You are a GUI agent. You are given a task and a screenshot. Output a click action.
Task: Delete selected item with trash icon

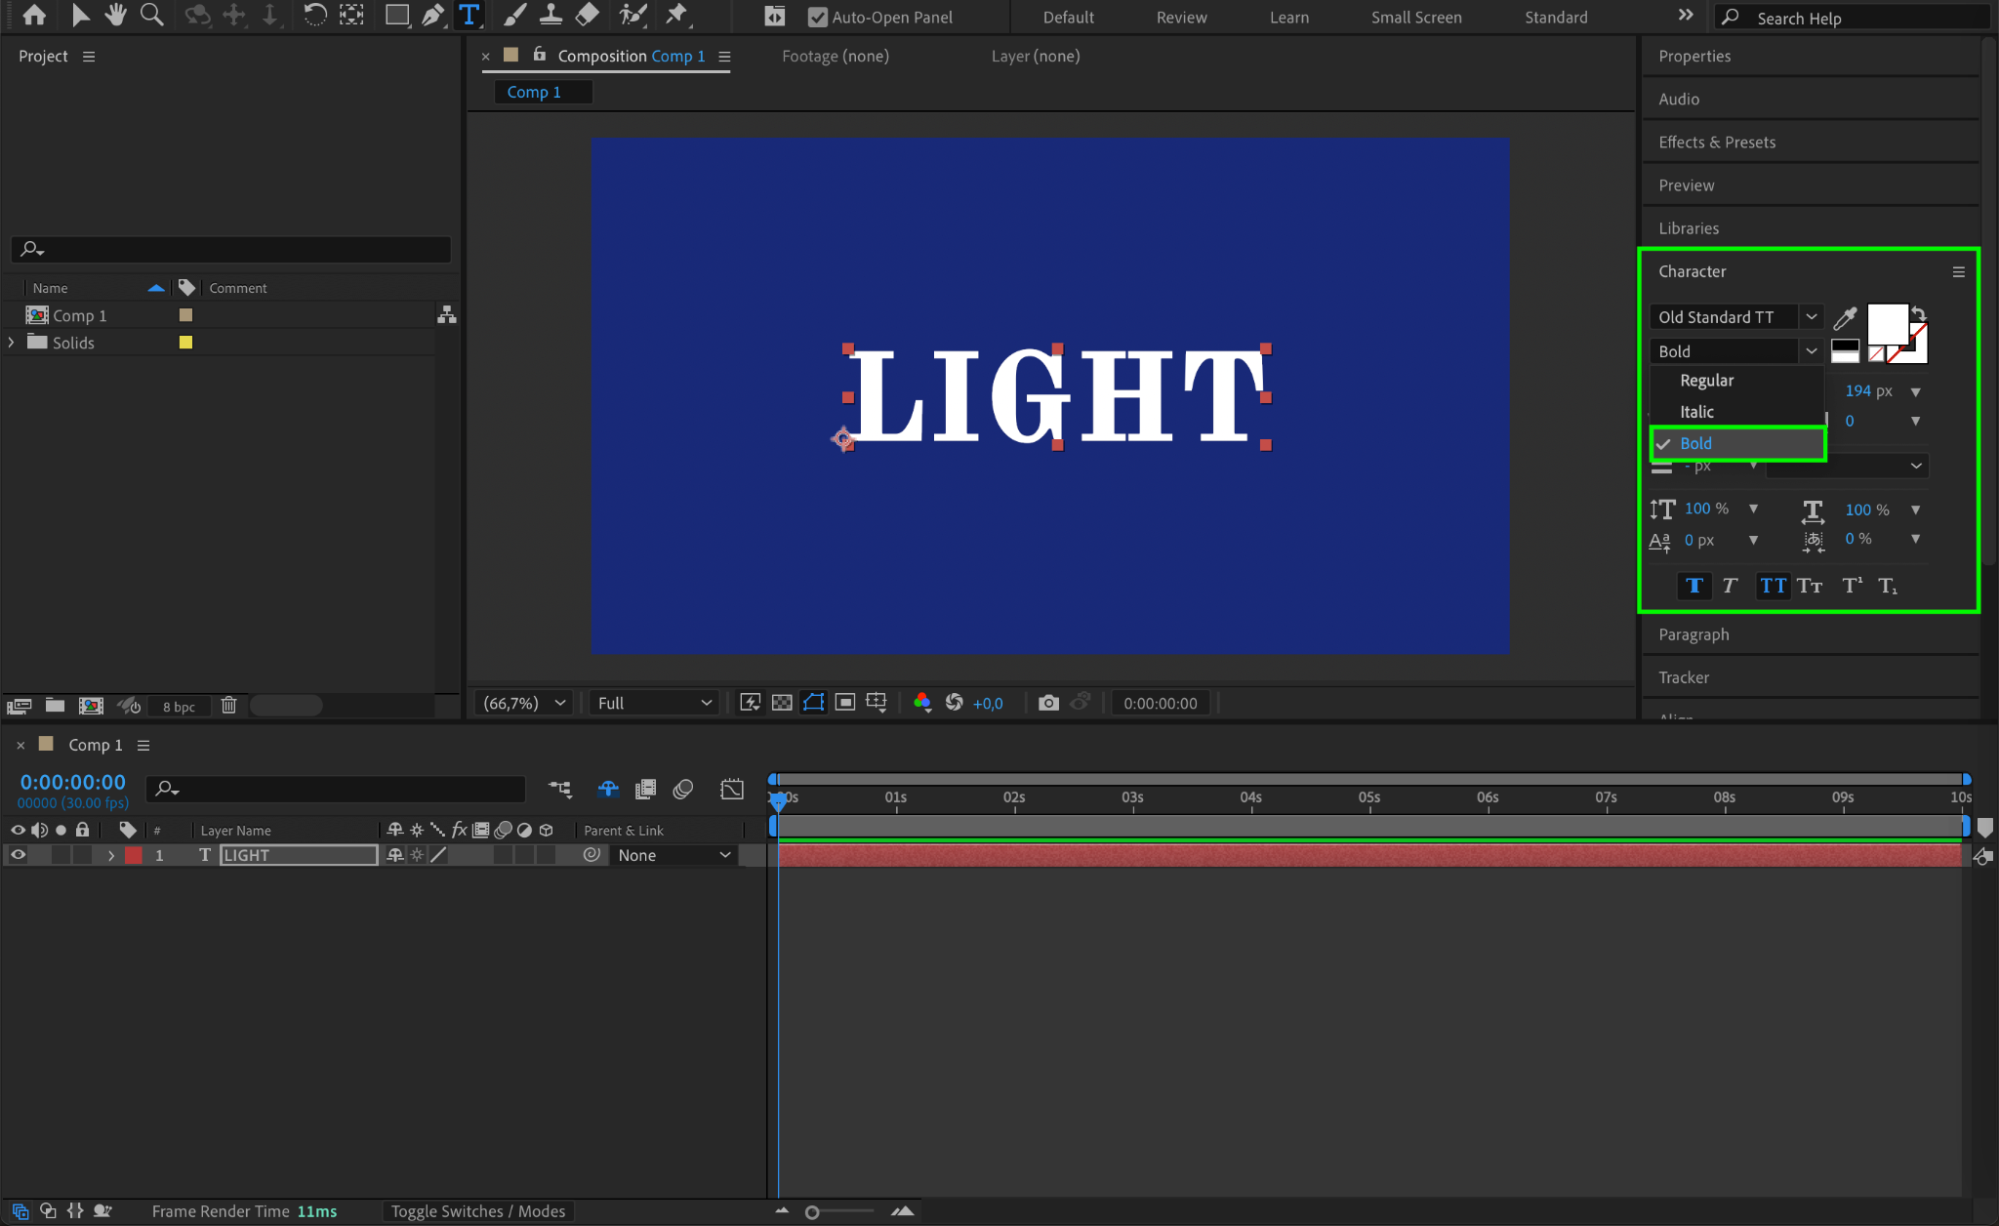click(228, 706)
